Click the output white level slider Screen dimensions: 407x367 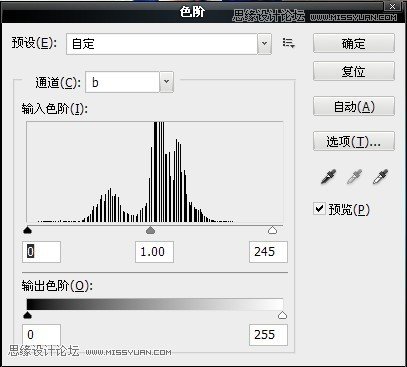point(282,315)
